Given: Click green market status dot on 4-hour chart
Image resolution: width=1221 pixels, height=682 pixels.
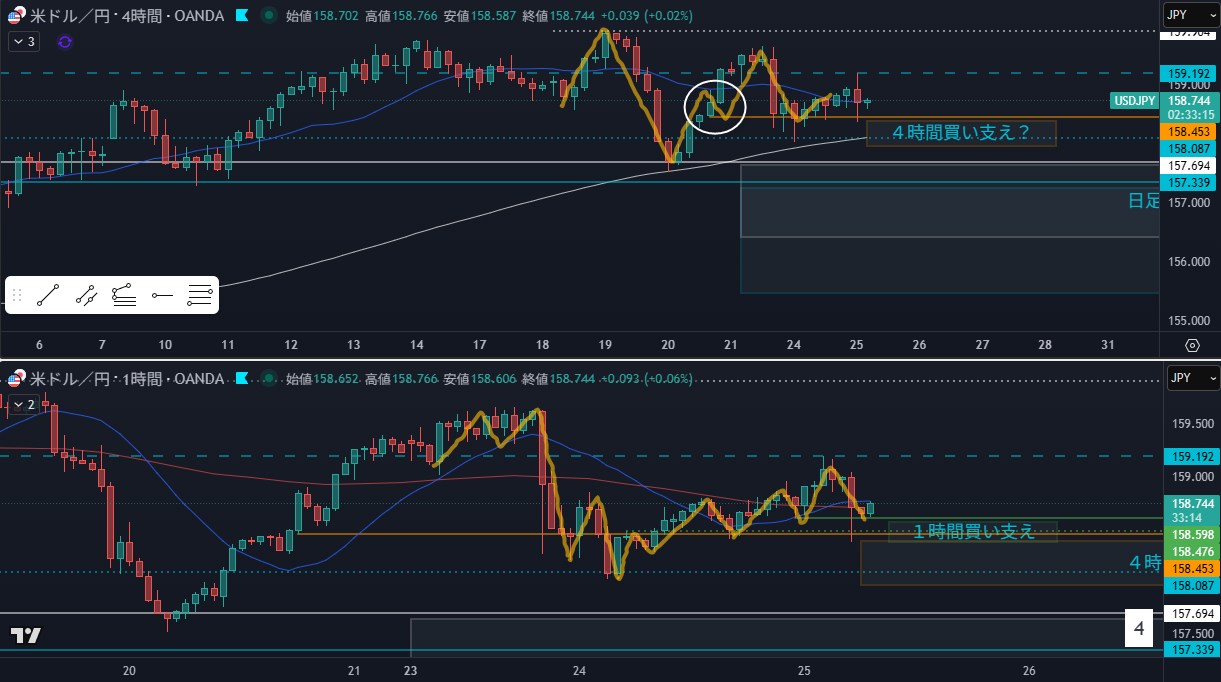Looking at the screenshot, I should 268,16.
